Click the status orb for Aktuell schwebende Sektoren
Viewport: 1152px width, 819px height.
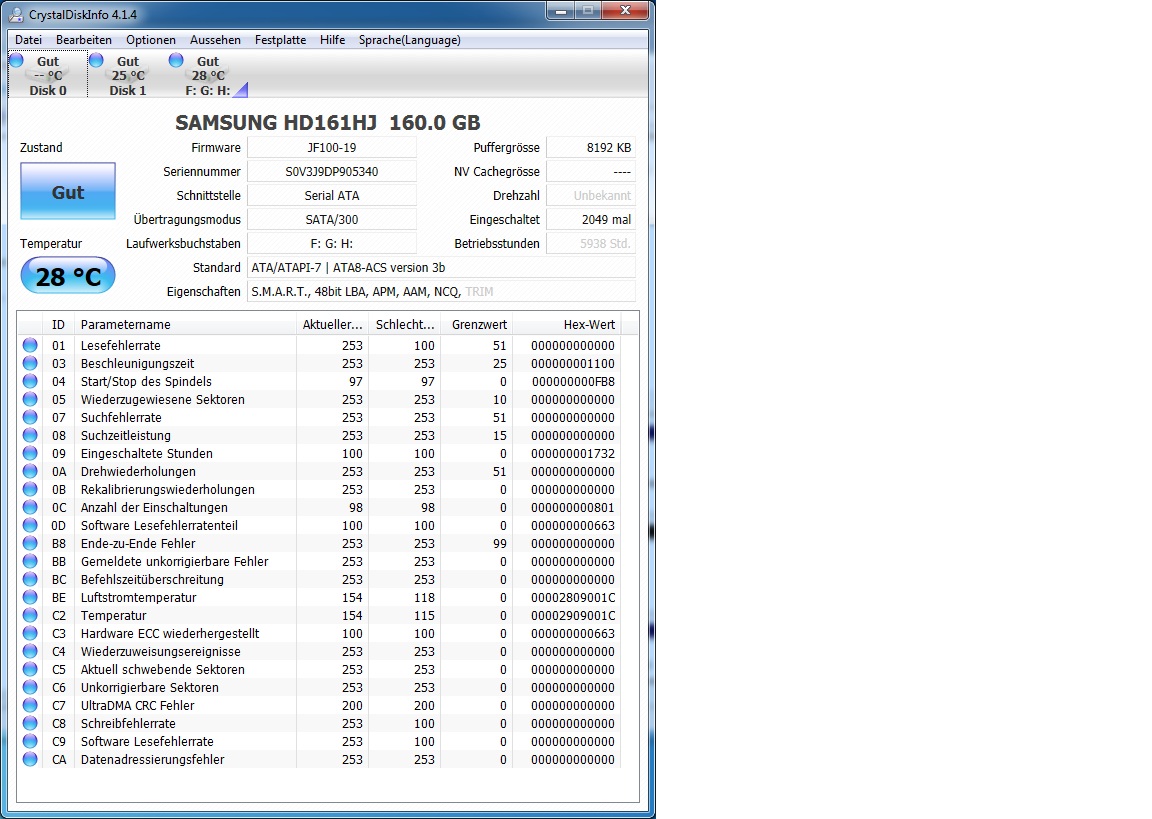[x=30, y=669]
